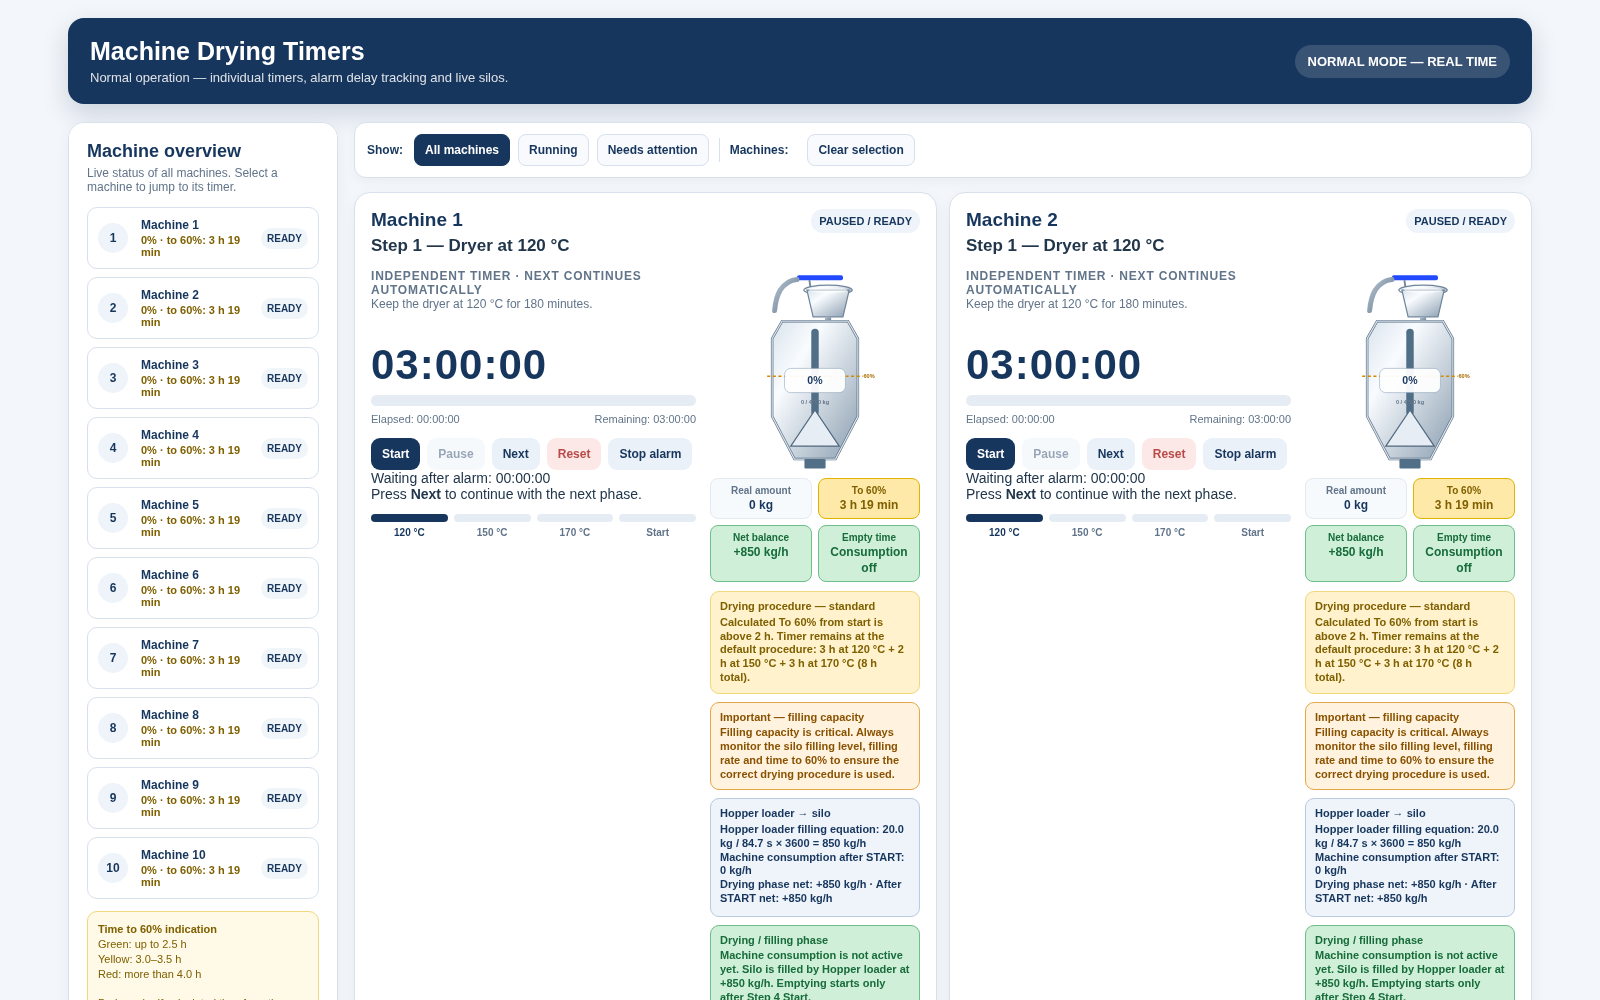Click number badge 10 in machine overview
The width and height of the screenshot is (1600, 1000).
(x=113, y=868)
